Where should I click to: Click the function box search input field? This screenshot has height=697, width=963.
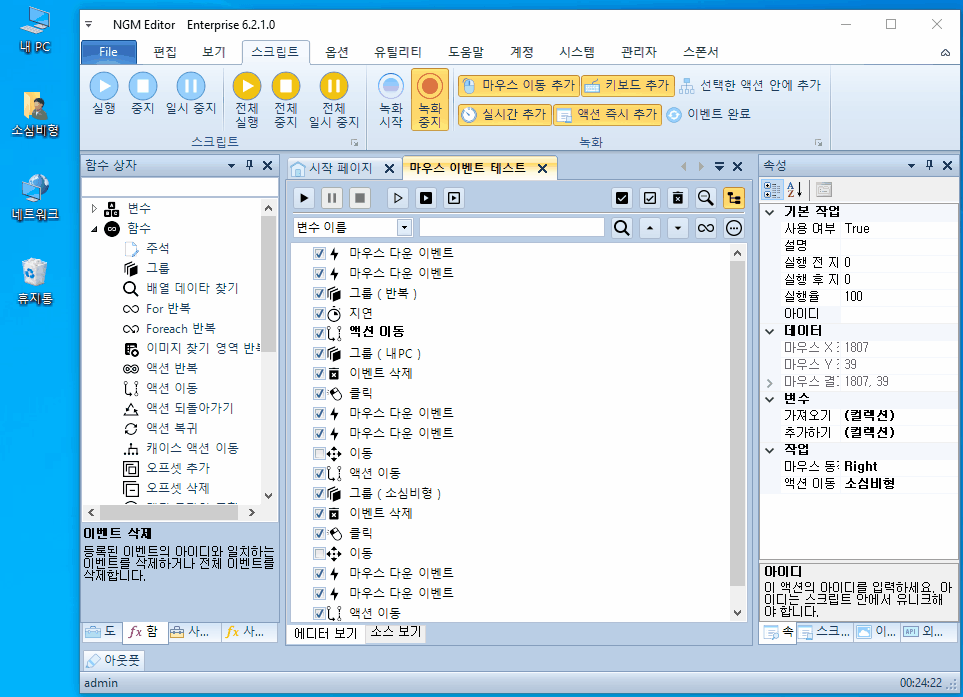pos(179,186)
